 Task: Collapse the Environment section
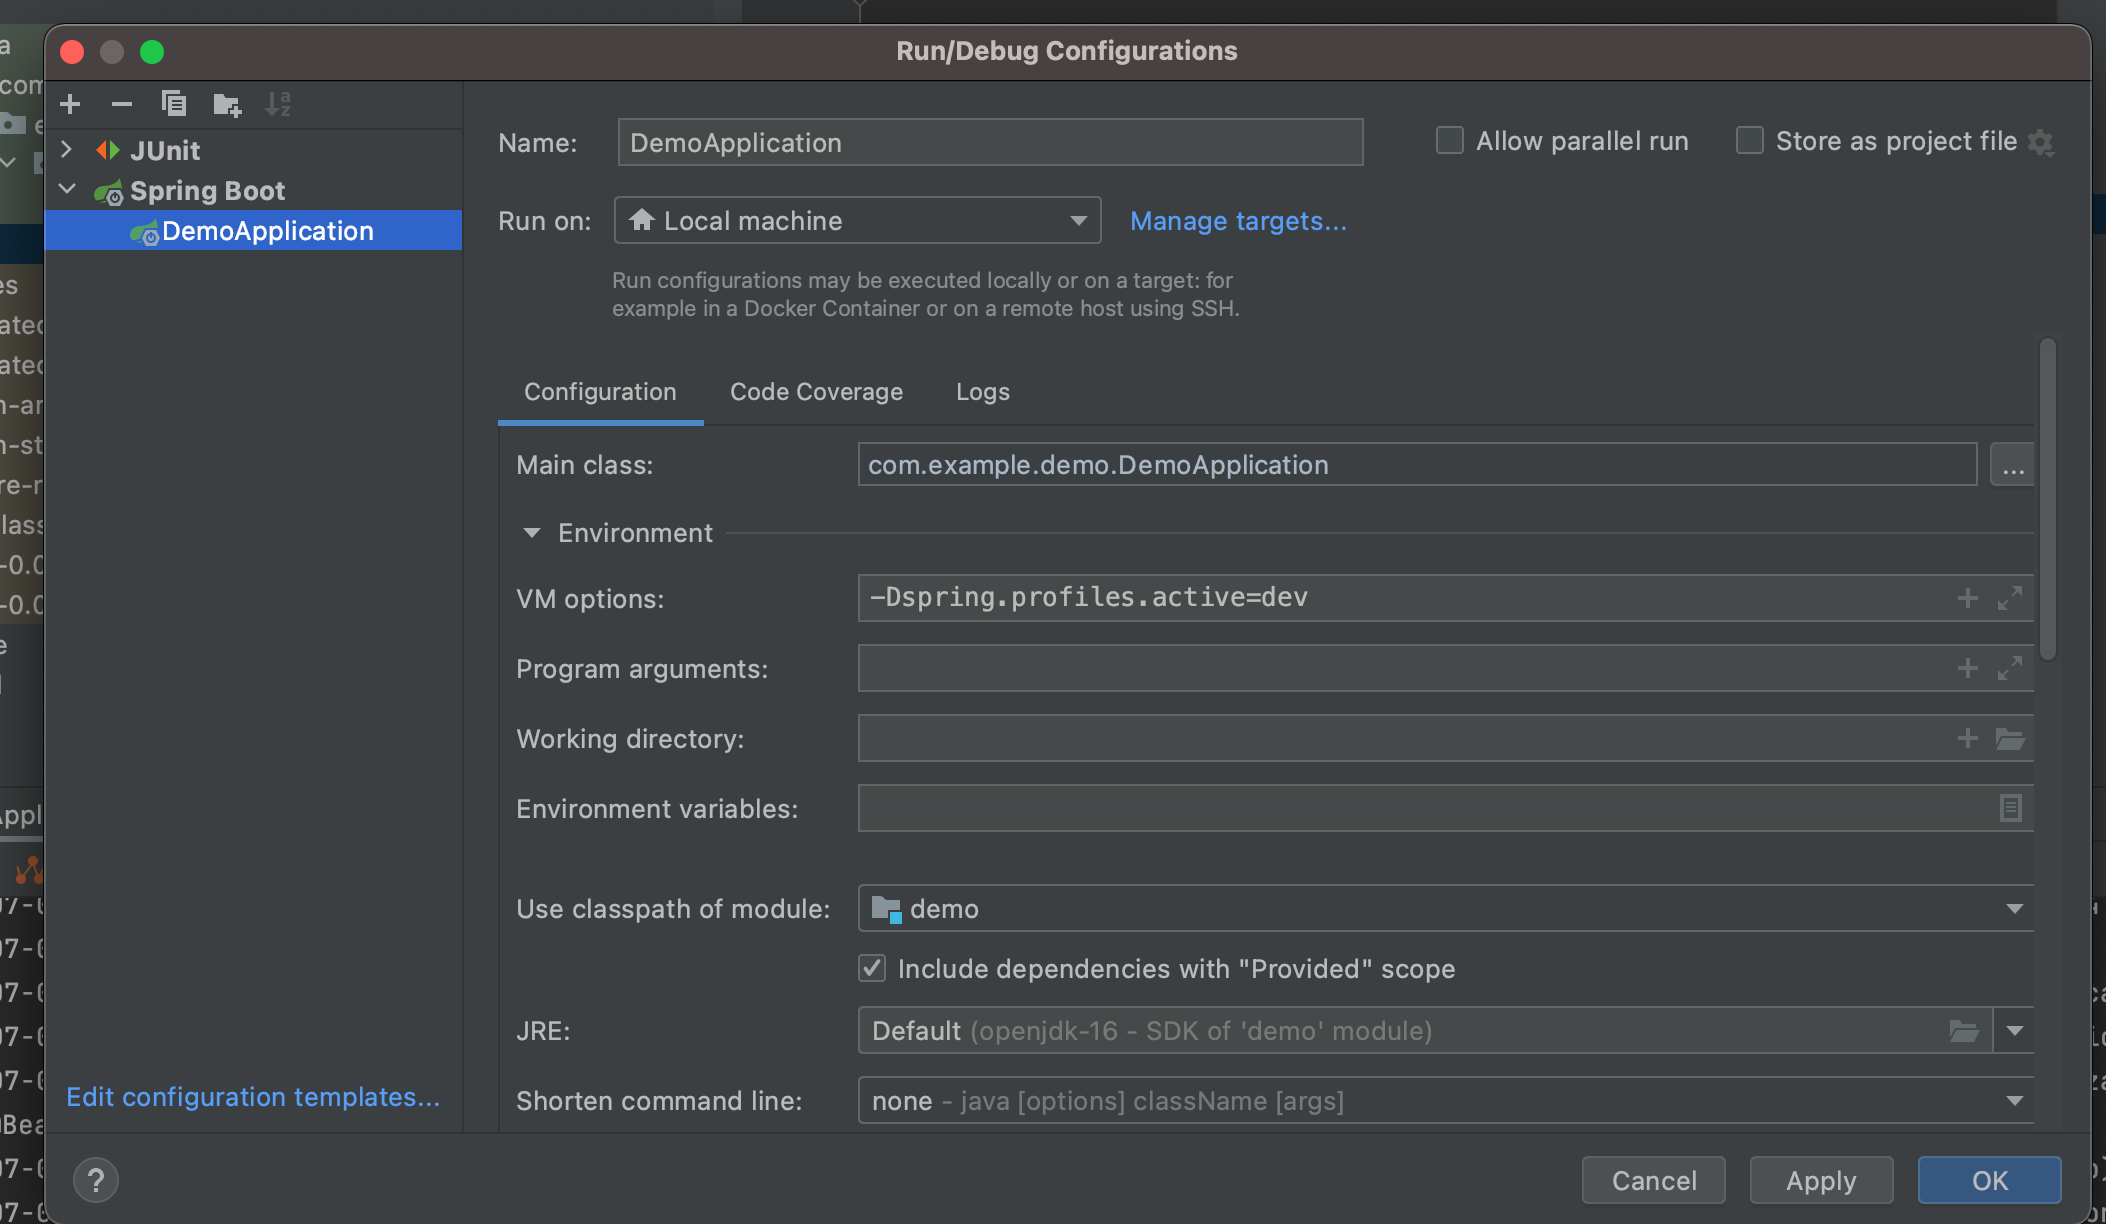[532, 533]
